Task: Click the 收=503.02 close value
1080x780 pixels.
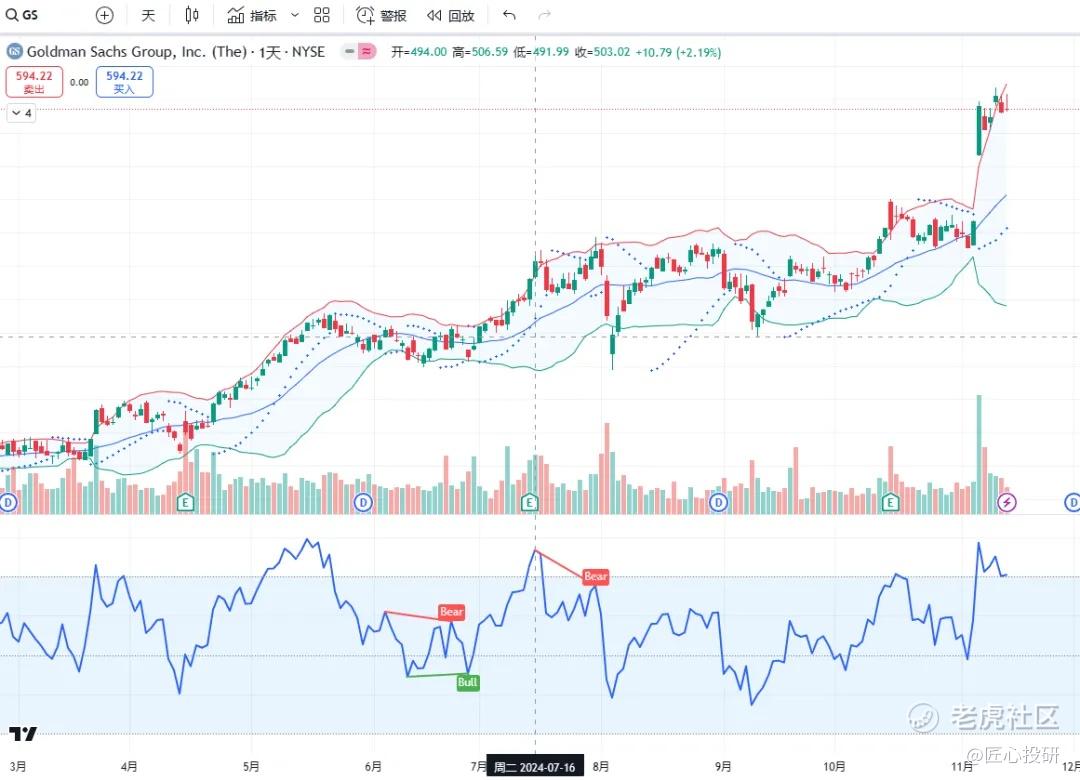Action: tap(603, 52)
